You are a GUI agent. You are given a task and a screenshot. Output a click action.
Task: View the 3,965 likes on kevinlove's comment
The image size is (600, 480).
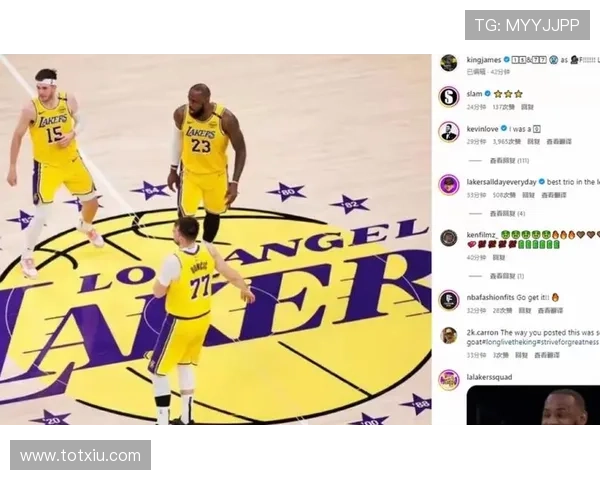[505, 141]
